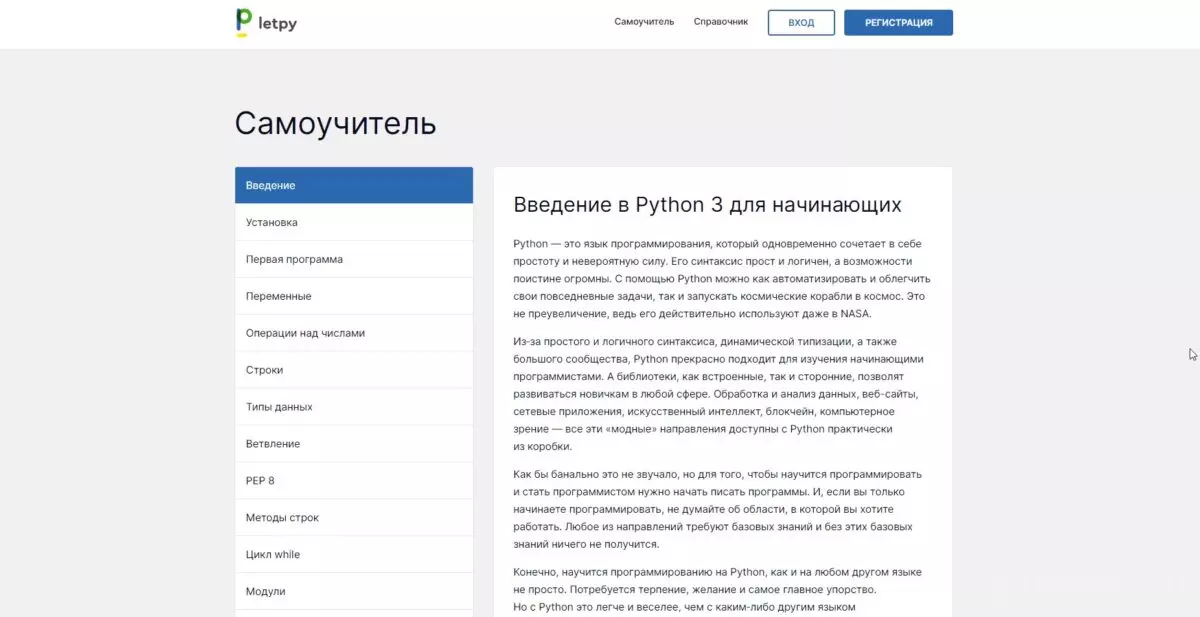Click paragraph starting 'Из-за простого и логичного'
Viewport: 1200px width, 617px height.
click(719, 394)
